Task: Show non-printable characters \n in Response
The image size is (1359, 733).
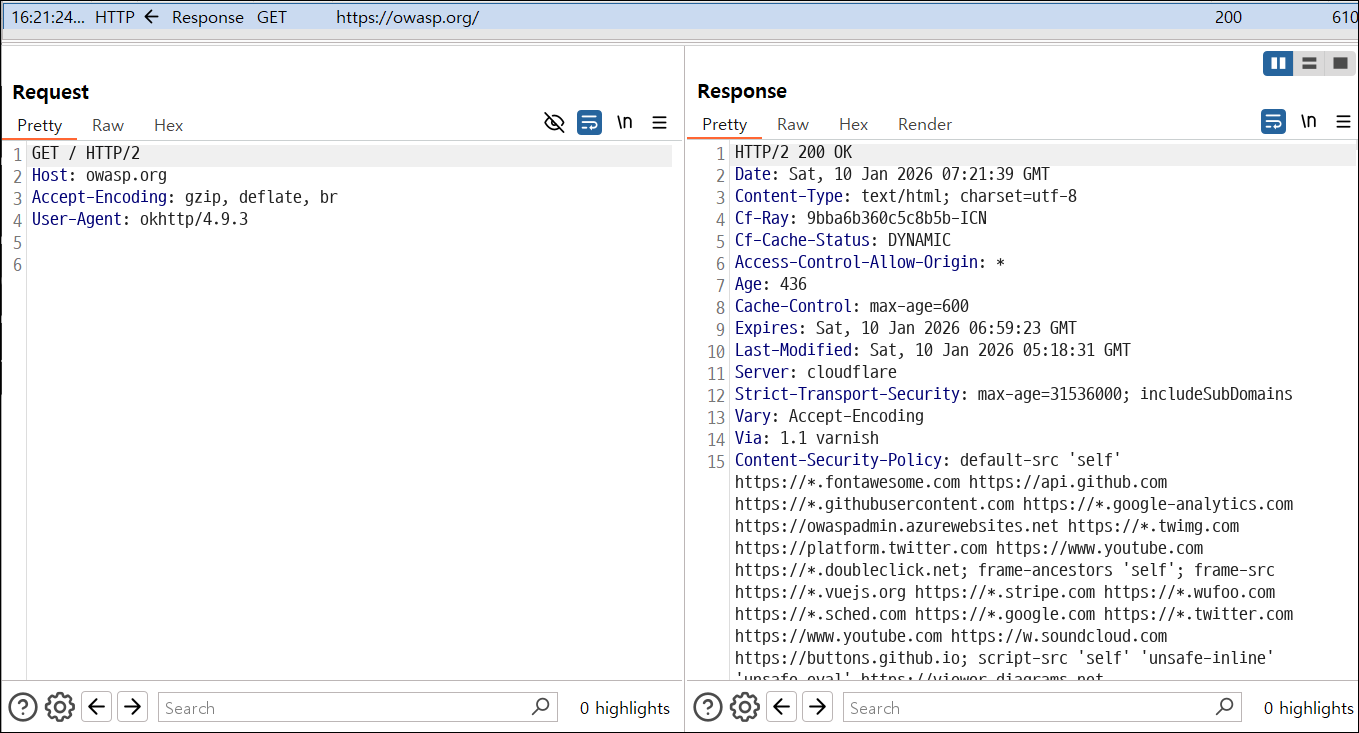Action: click(1308, 122)
